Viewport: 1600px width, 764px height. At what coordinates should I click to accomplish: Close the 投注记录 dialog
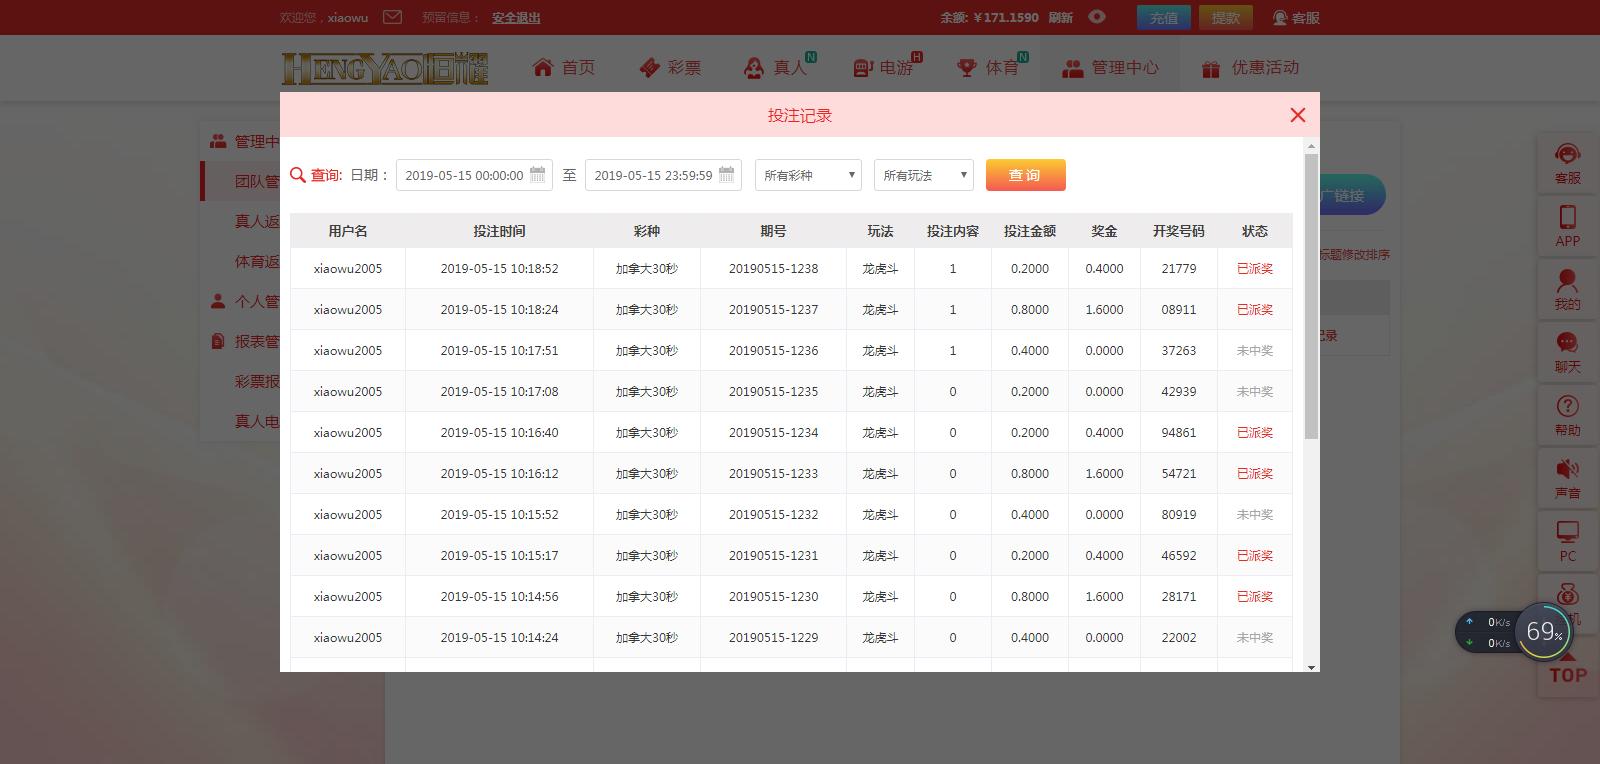(1298, 115)
